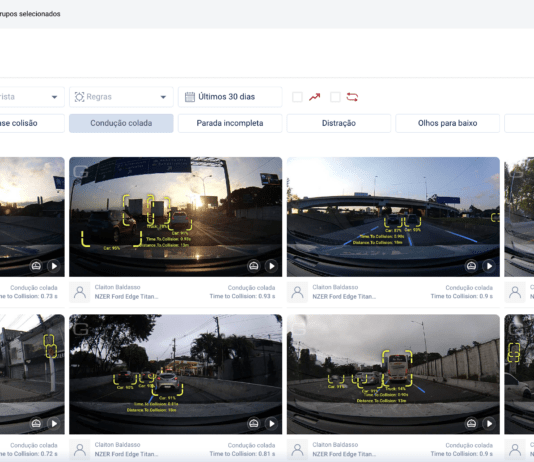Click NZER Ford Edge Titan under bus video
Image resolution: width=534 pixels, height=462 pixels.
[344, 454]
